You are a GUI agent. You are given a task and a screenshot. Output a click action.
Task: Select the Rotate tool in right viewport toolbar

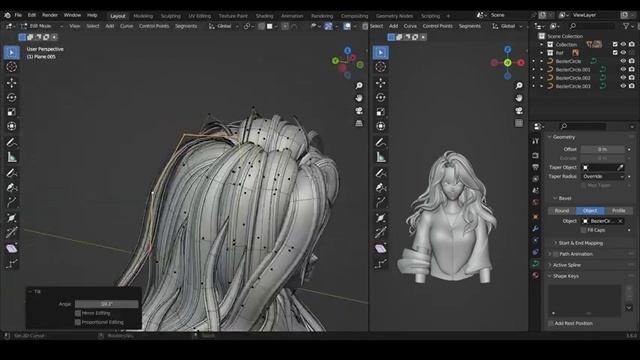380,97
